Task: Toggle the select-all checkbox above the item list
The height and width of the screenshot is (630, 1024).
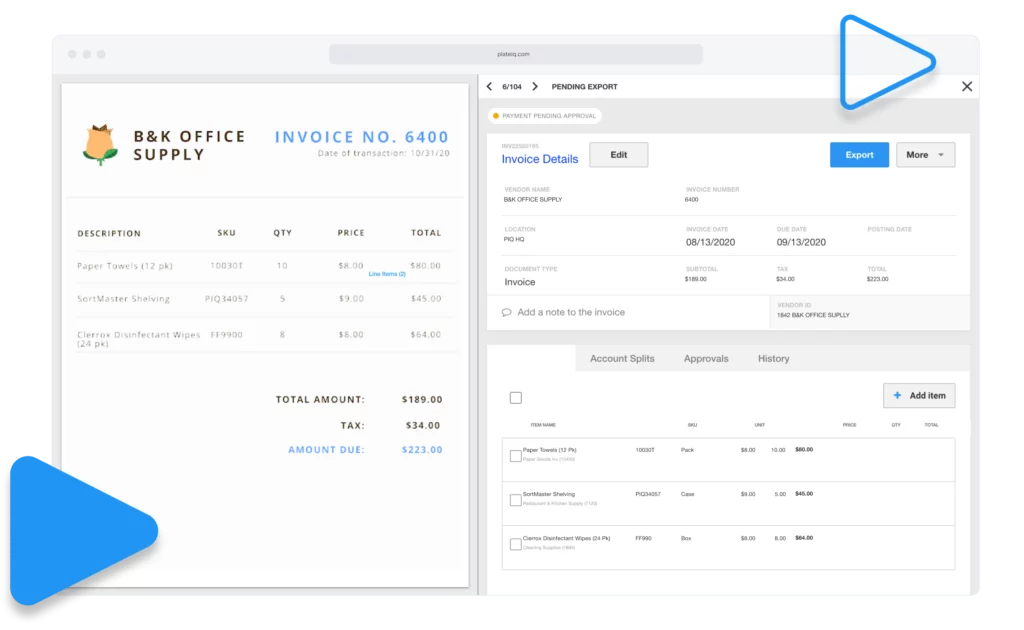Action: (x=516, y=397)
